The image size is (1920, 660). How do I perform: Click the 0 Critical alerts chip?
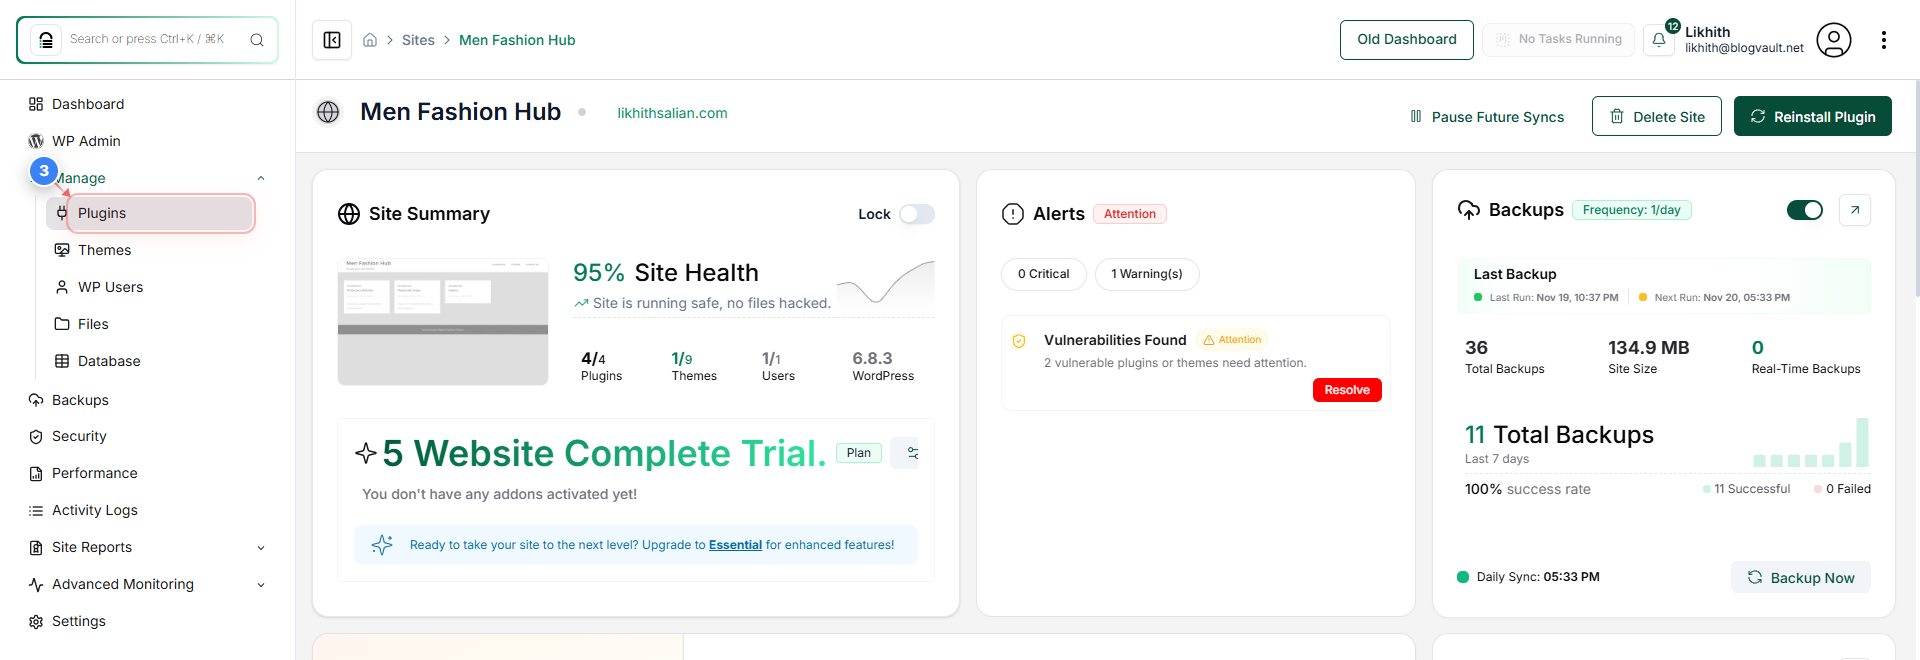click(x=1043, y=274)
